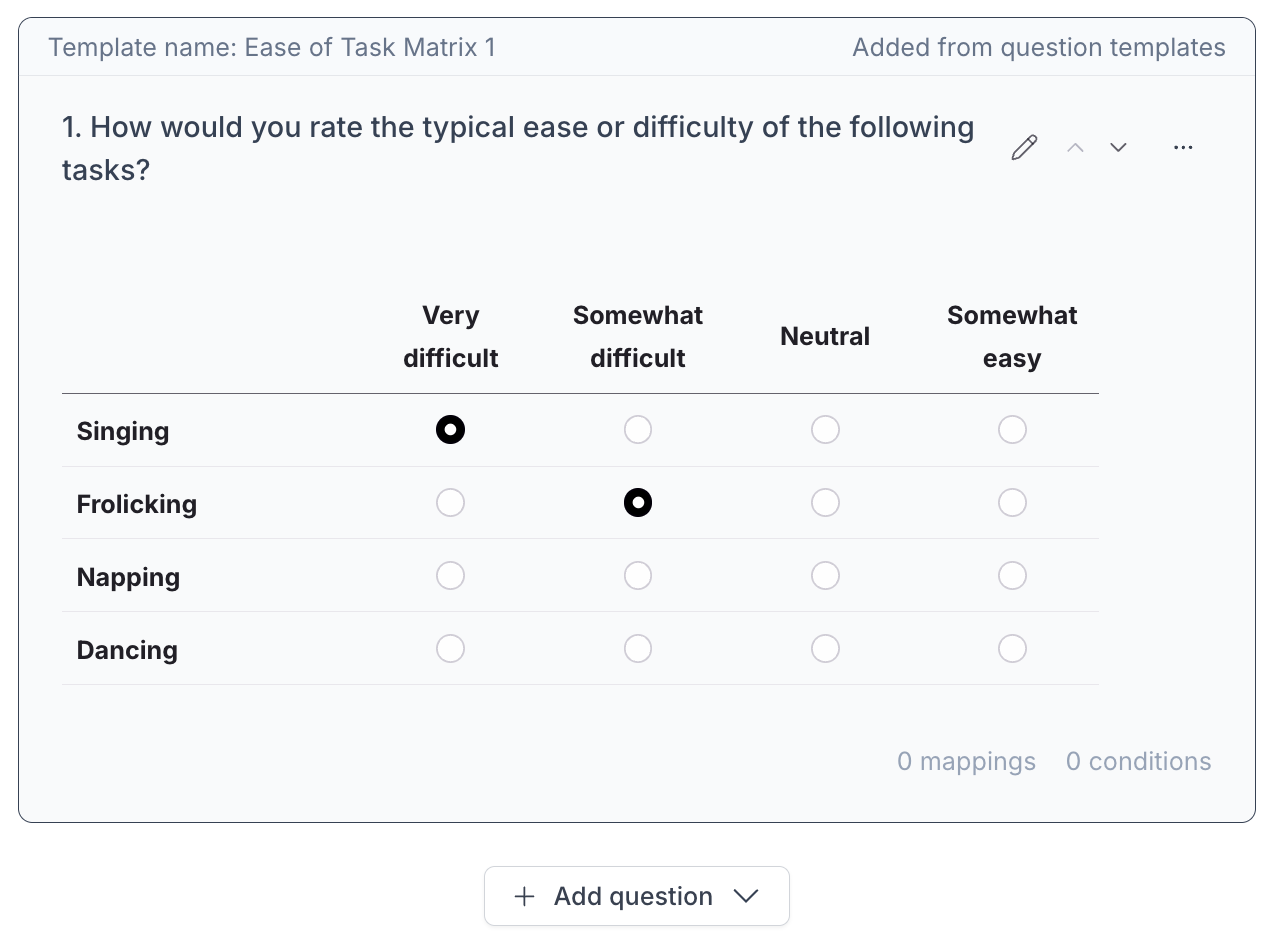This screenshot has height=946, width=1282.
Task: Move question down with the down arrow
Action: click(1118, 148)
